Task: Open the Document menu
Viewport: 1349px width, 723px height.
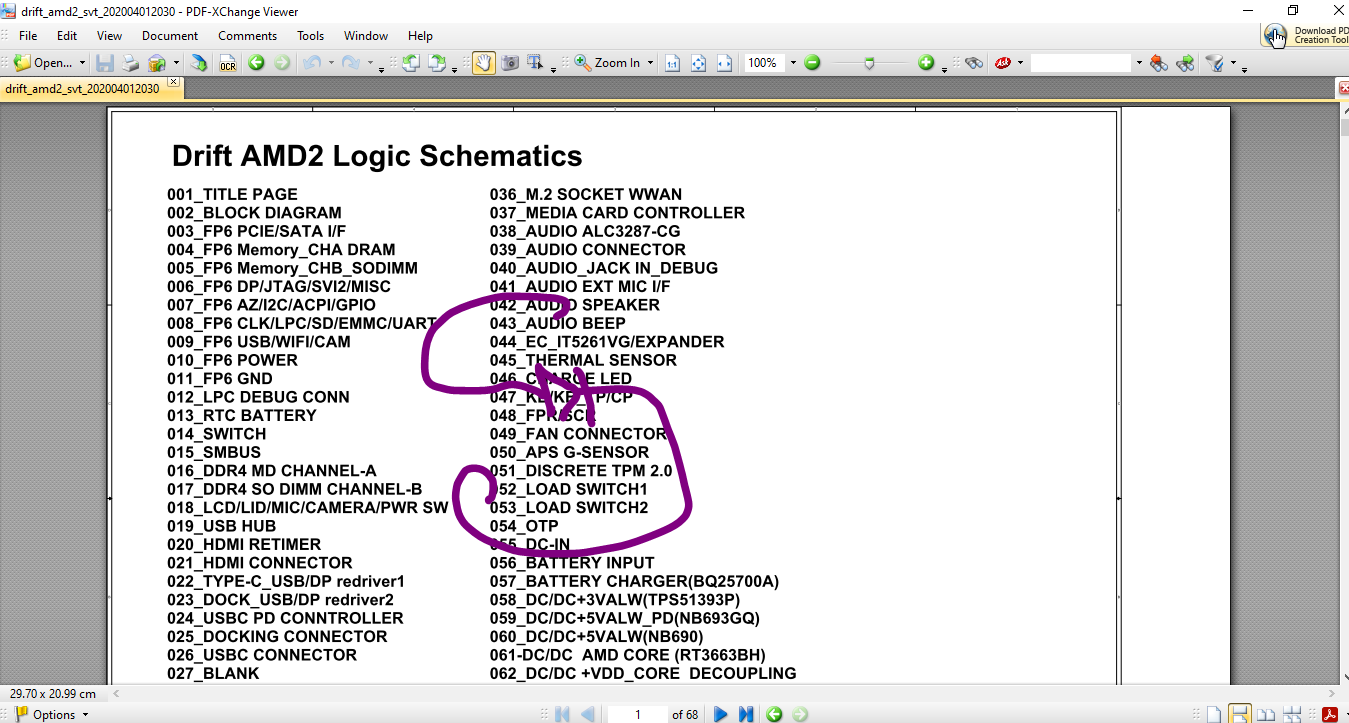Action: 170,36
